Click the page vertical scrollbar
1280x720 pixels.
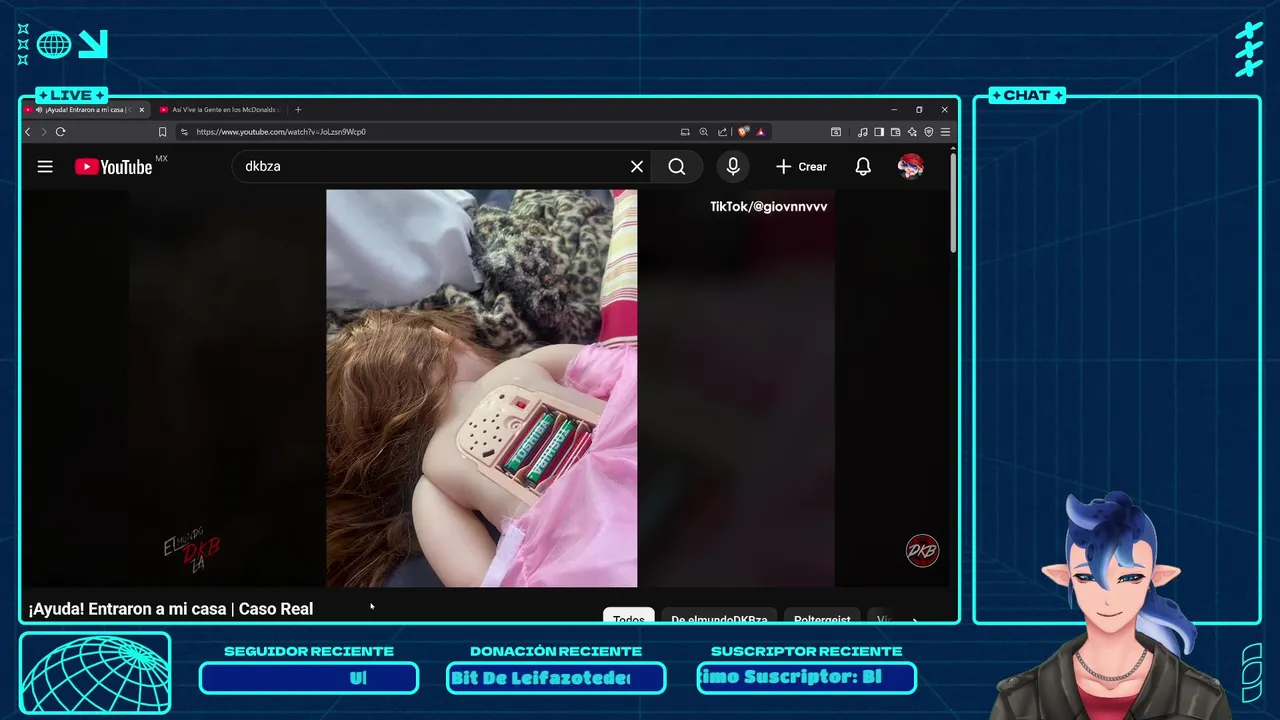(x=953, y=203)
